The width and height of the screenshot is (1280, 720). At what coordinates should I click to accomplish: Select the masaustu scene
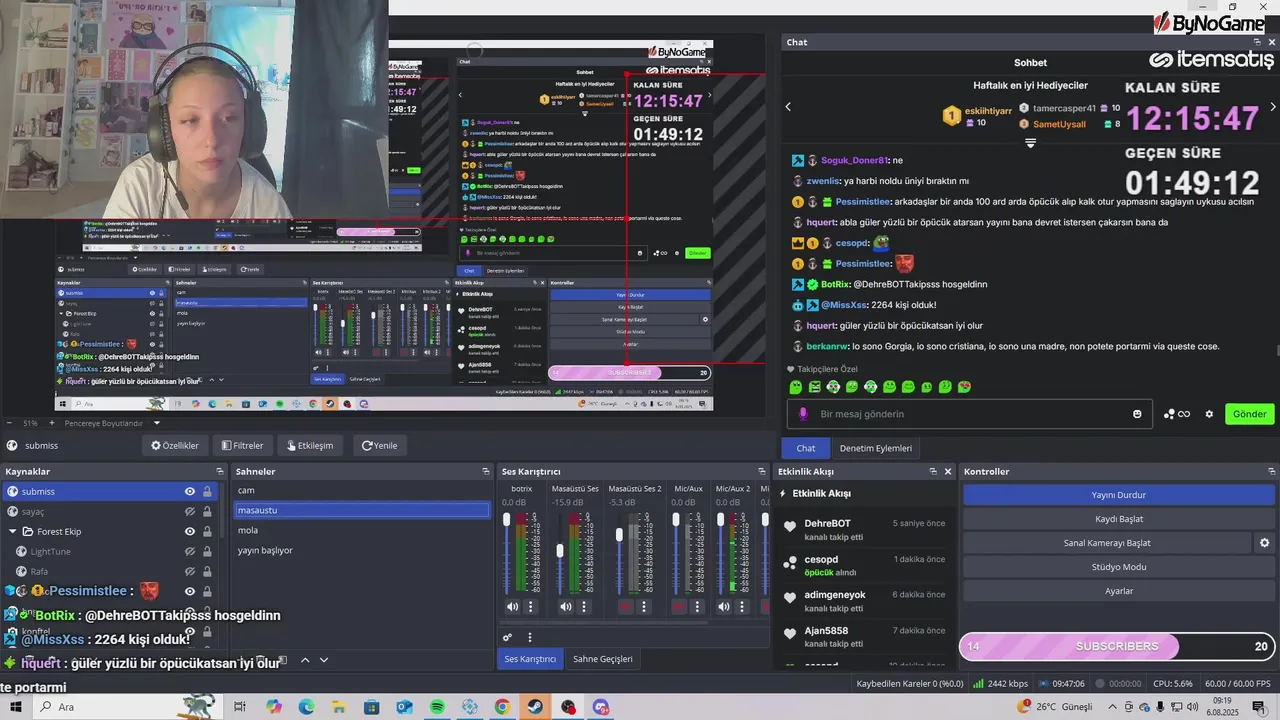(x=360, y=510)
